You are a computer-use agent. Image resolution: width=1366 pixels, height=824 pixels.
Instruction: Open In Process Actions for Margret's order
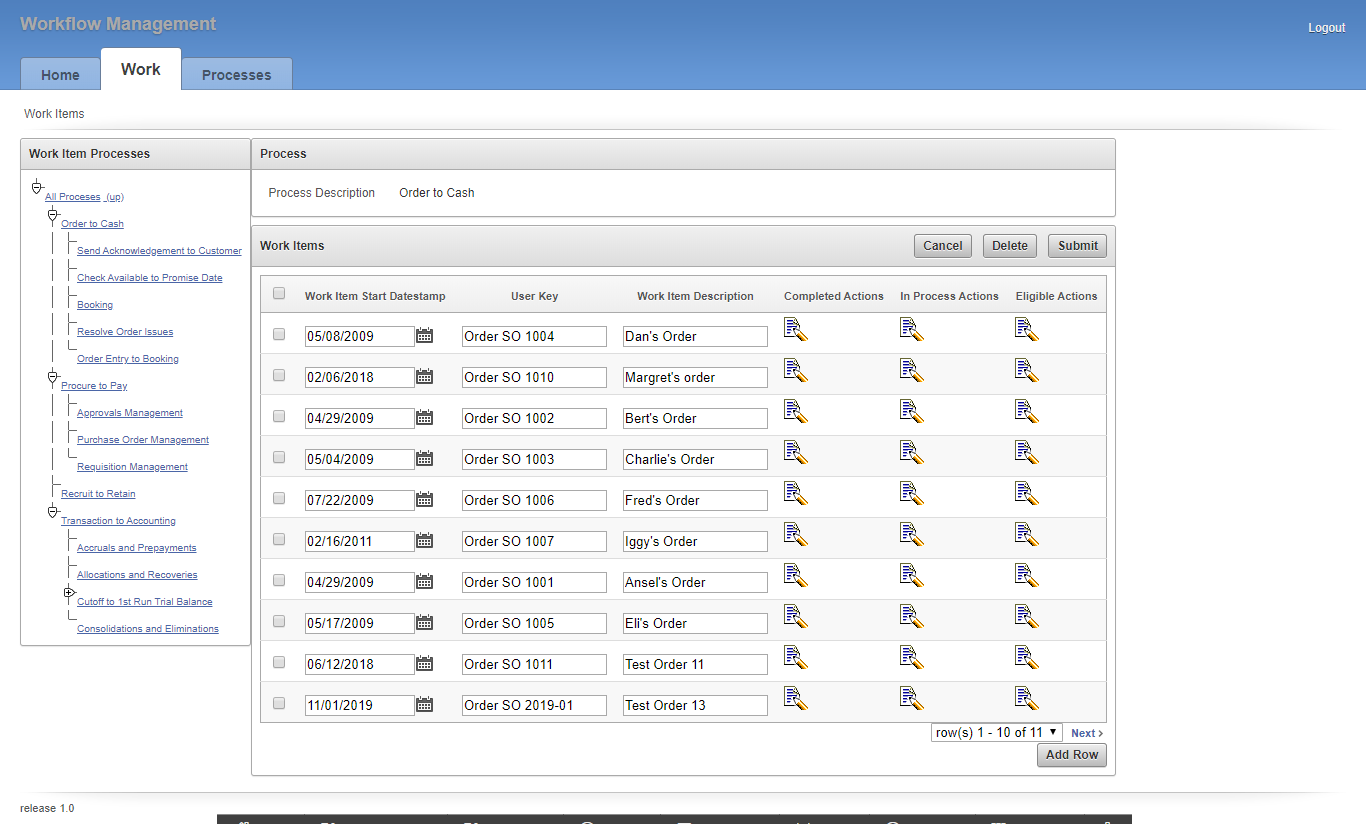(x=911, y=370)
